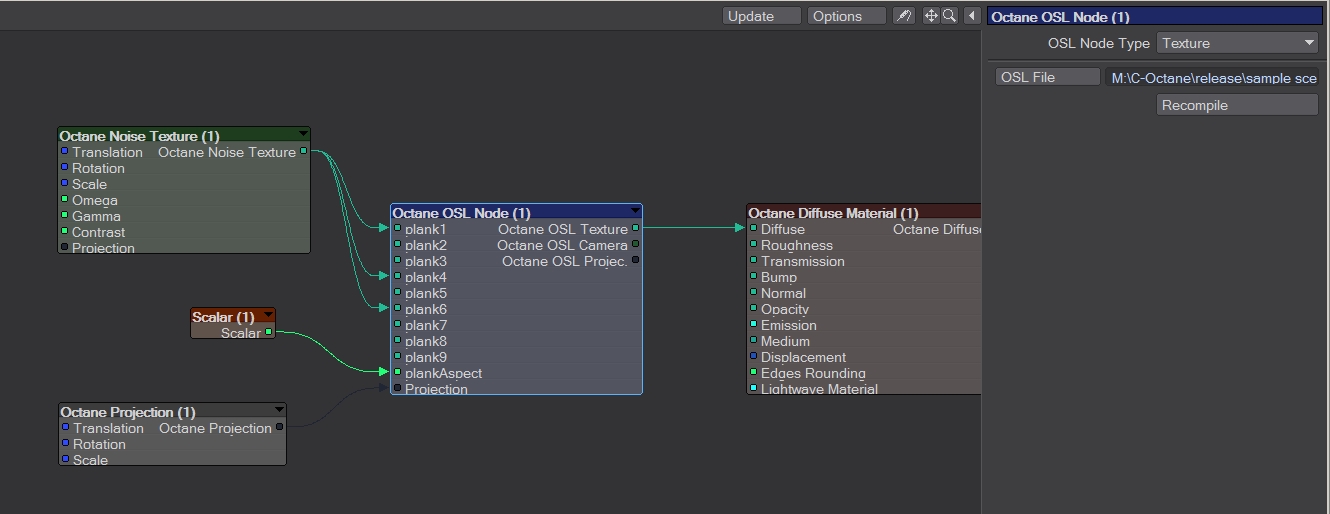The width and height of the screenshot is (1330, 514).
Task: Click the pick/eyedropper tool icon in toolbar
Action: (x=903, y=16)
